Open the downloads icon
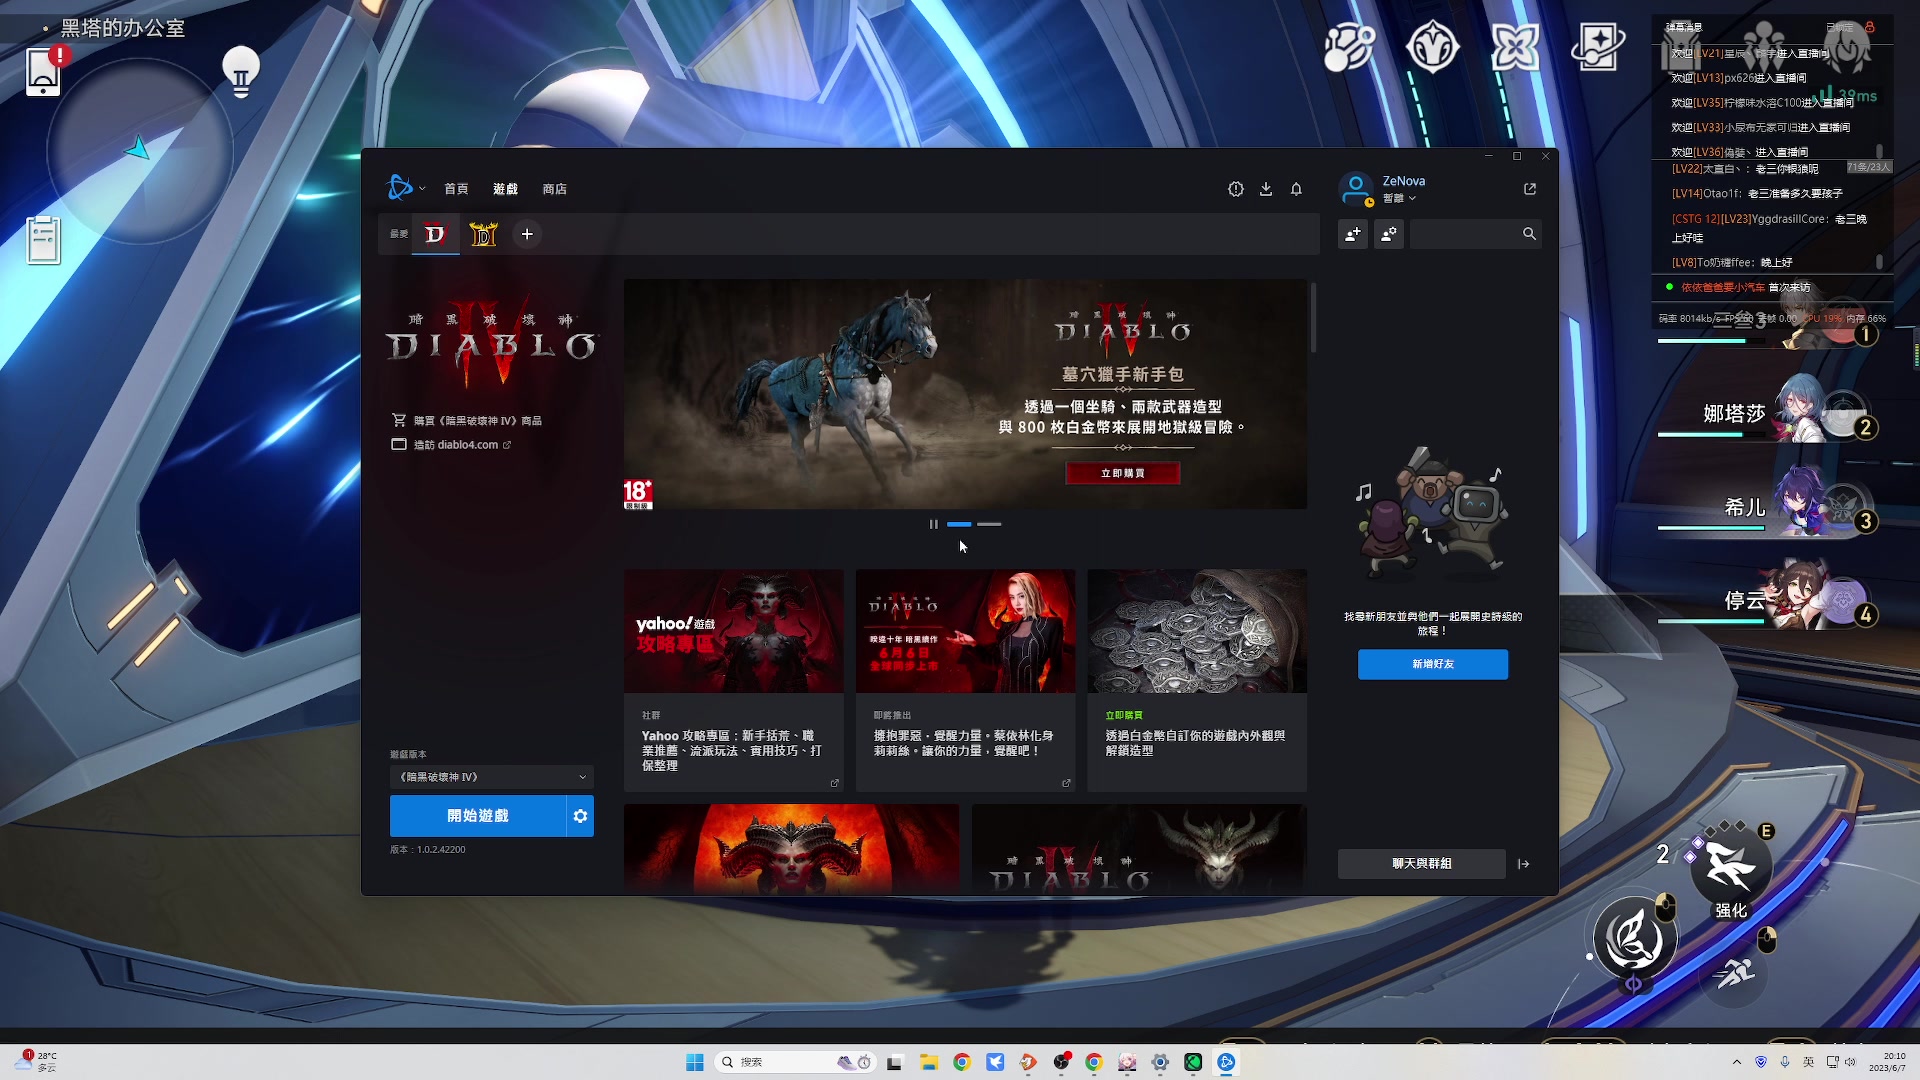 [1266, 189]
